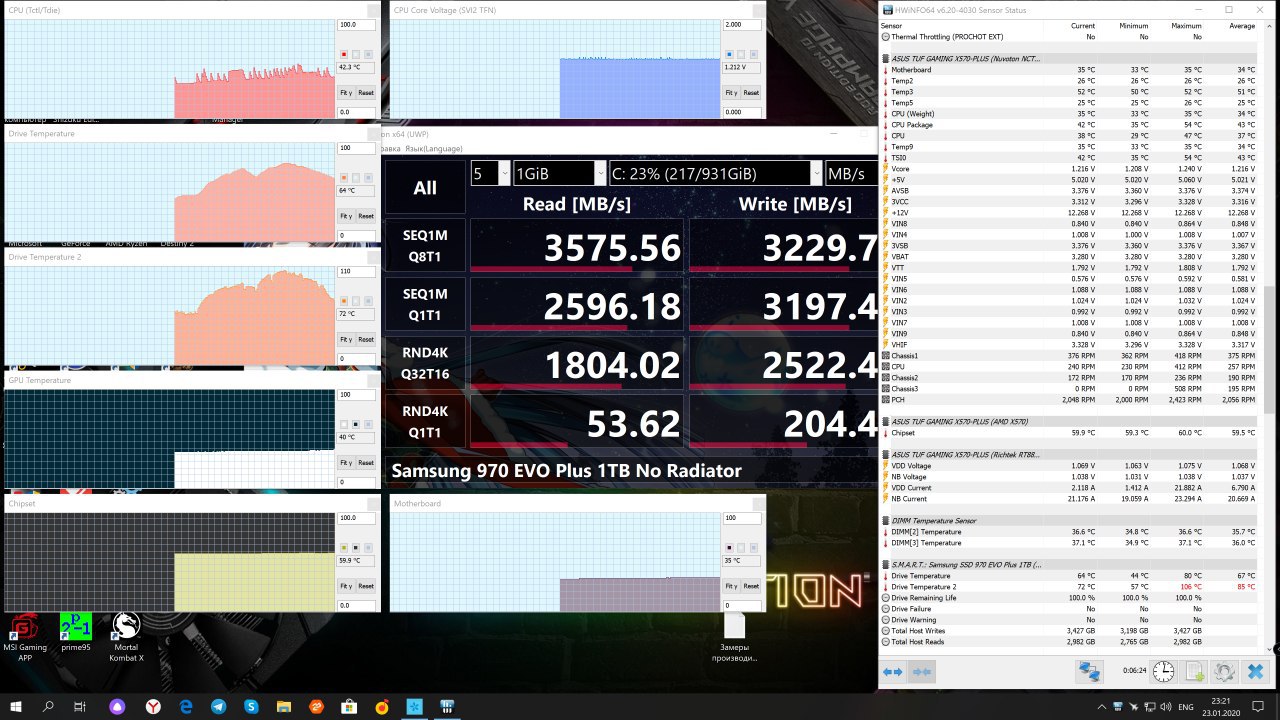Switch input language via ENG indicator

point(1186,707)
